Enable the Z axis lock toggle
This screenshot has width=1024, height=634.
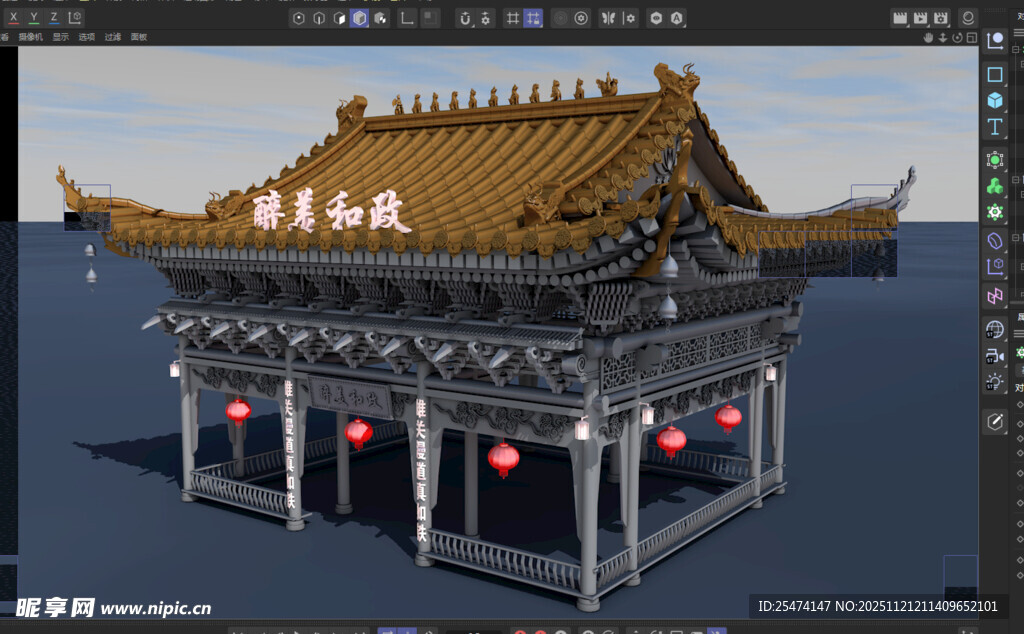[53, 18]
